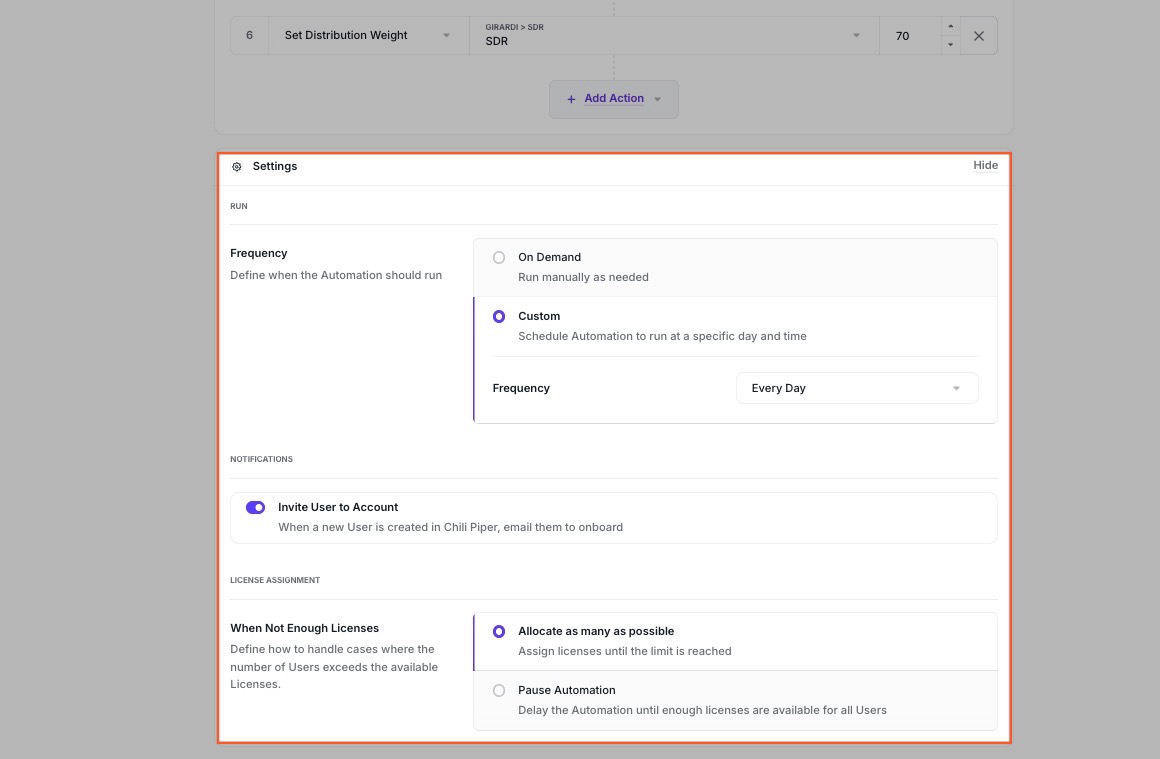Choose the Pause Automation radio option
The height and width of the screenshot is (759, 1160).
[499, 691]
